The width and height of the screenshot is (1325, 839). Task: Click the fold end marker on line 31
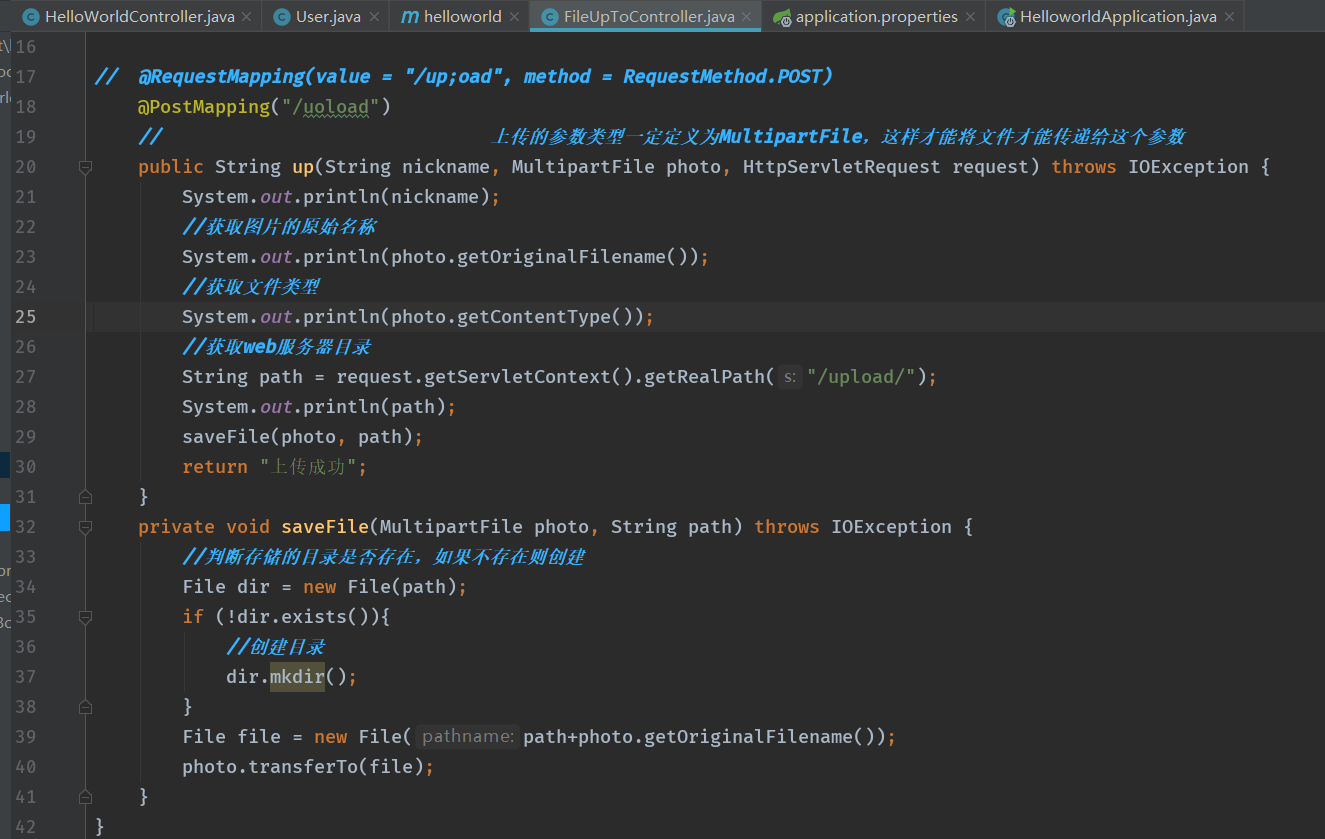85,497
